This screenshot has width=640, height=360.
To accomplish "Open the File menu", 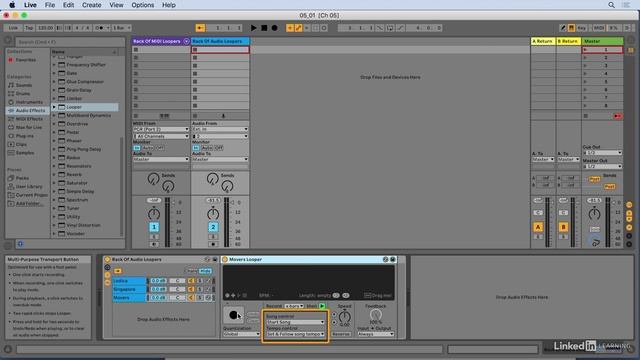I will (x=50, y=5).
